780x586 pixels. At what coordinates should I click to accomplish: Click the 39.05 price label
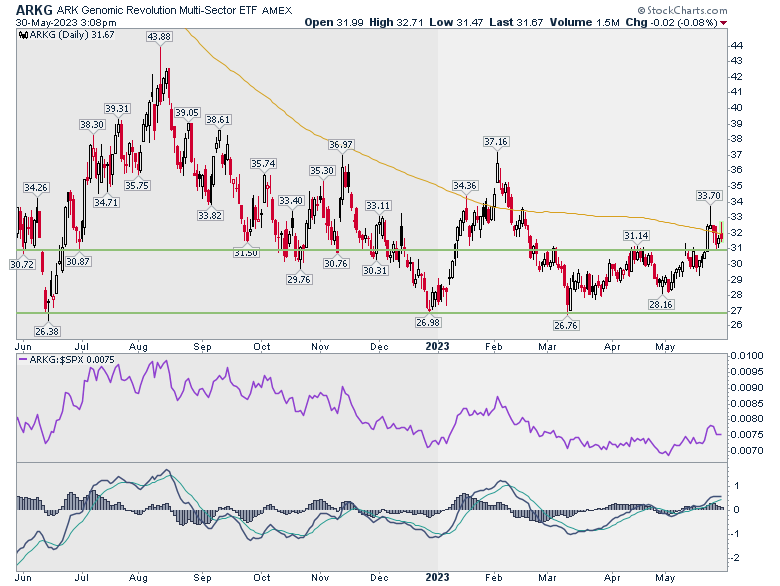[187, 113]
